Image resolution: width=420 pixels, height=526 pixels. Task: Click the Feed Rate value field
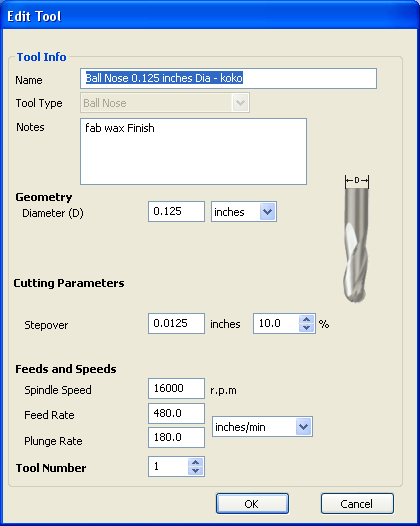(x=176, y=413)
